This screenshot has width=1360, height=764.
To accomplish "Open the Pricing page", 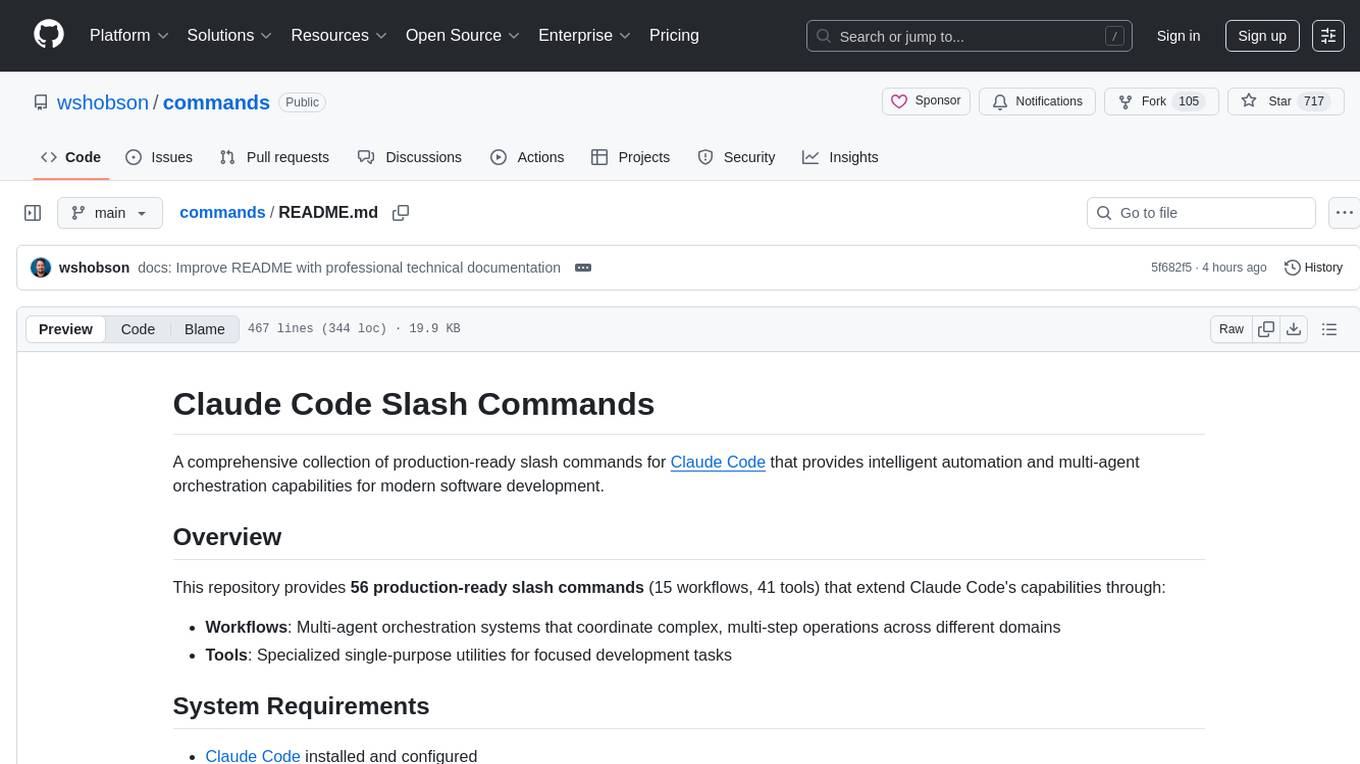I will (674, 35).
